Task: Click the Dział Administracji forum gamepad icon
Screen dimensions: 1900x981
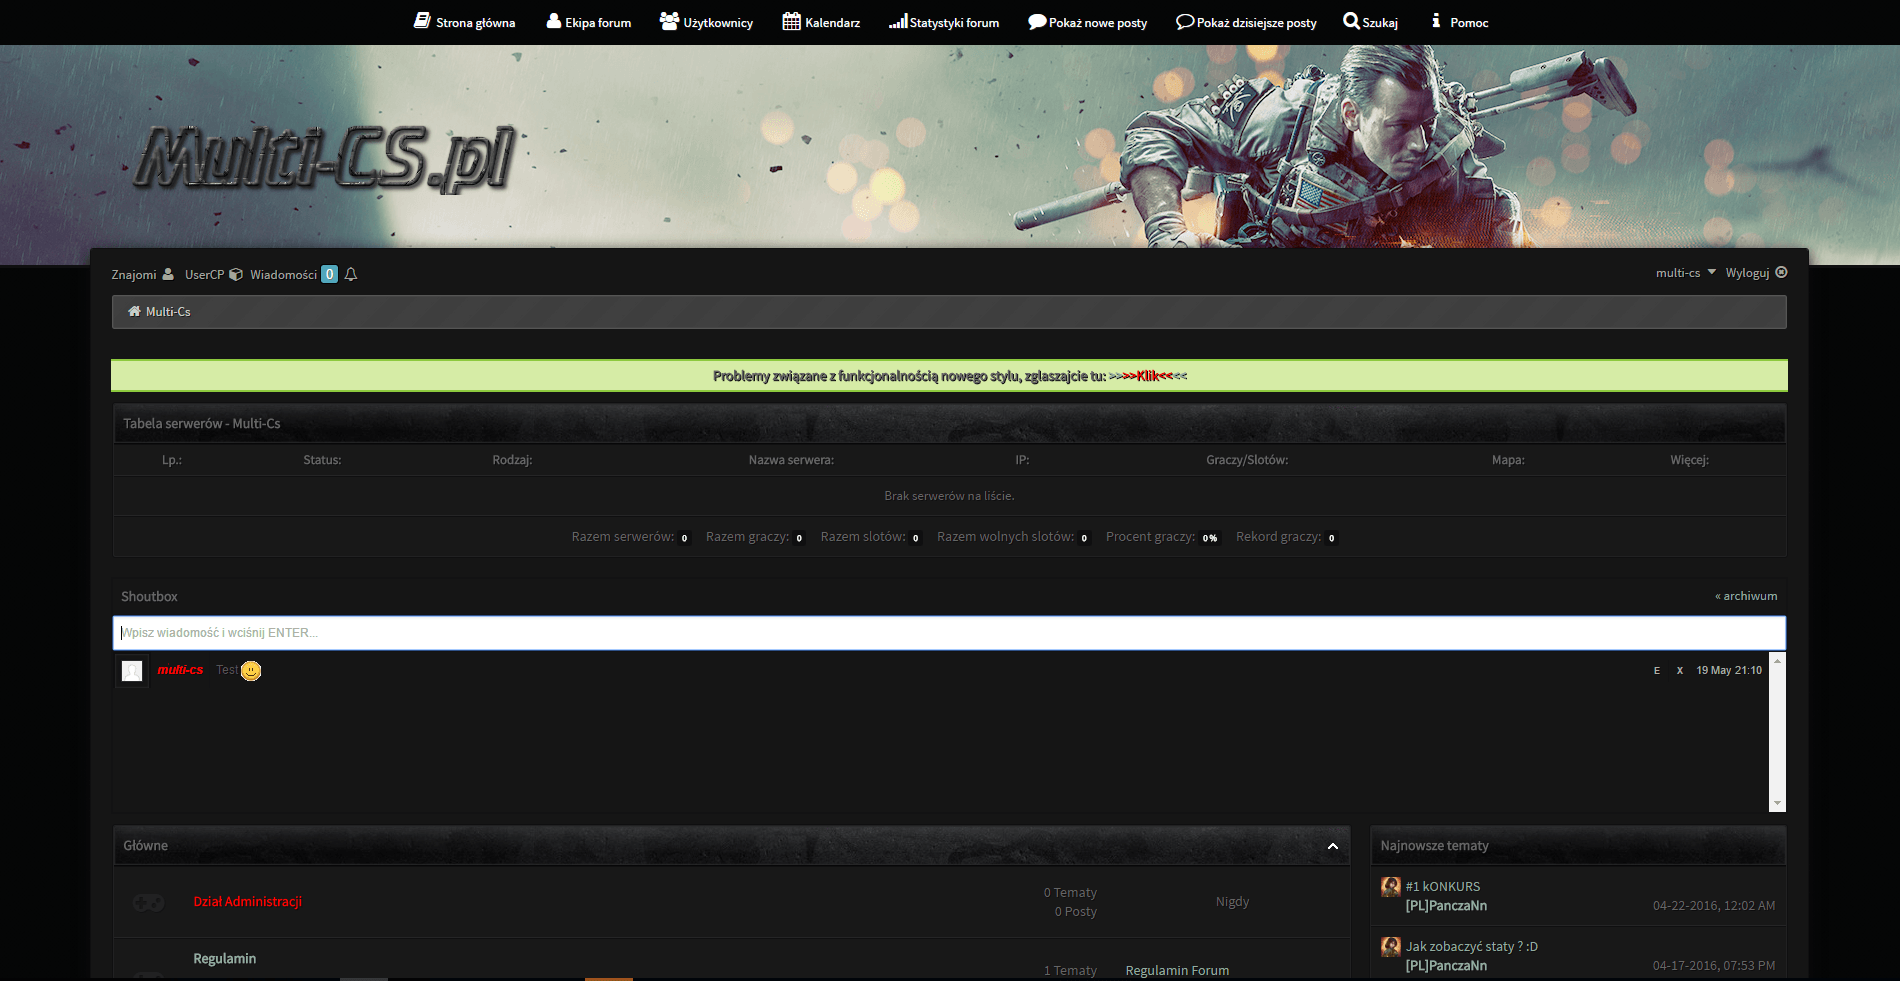Action: click(149, 902)
